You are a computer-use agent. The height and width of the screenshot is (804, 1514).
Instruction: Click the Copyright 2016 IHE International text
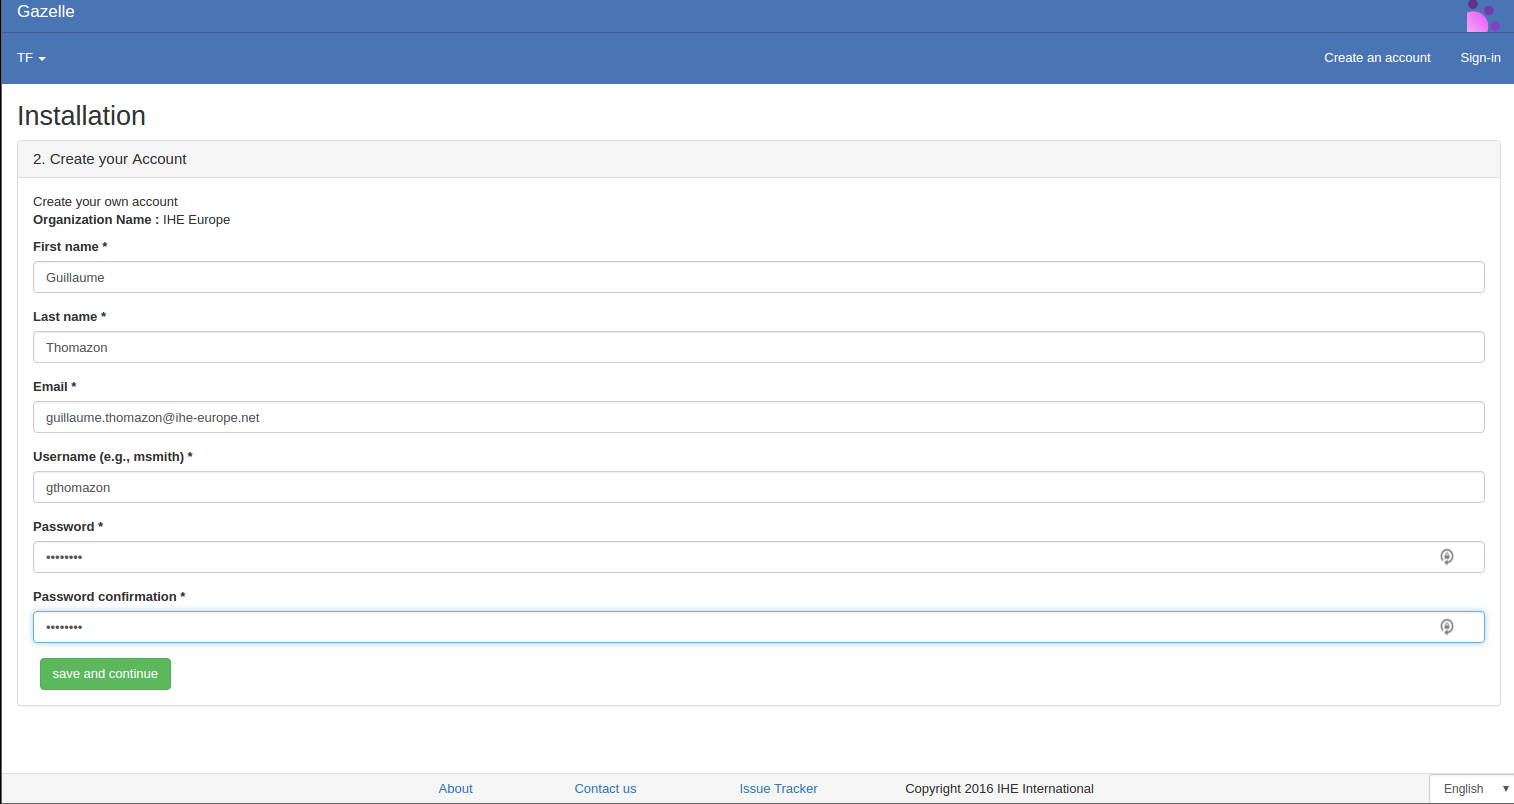point(999,789)
